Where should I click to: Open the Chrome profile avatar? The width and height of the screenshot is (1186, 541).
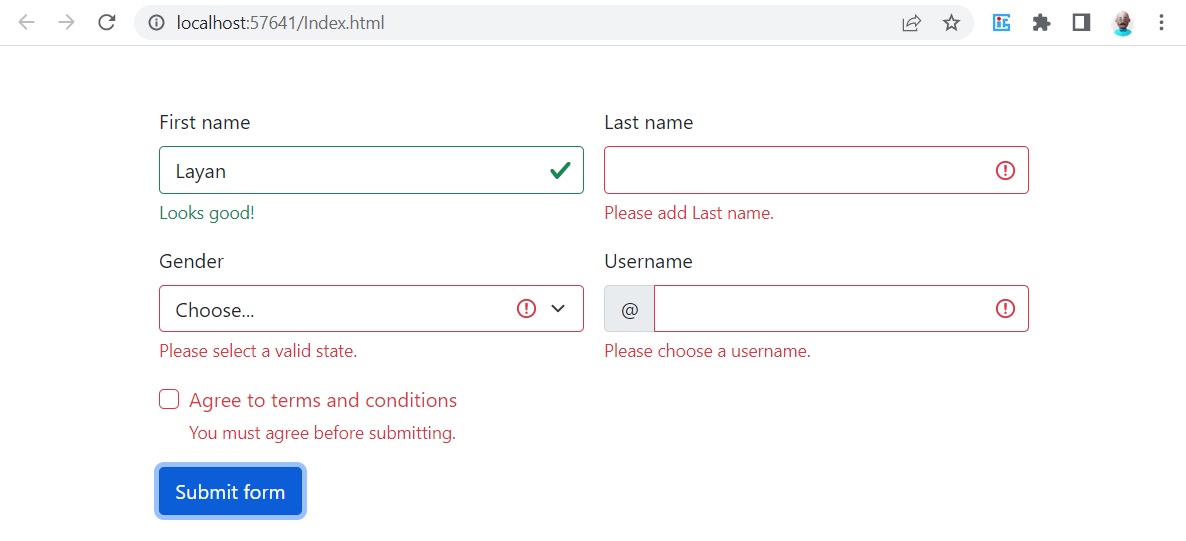coord(1122,23)
